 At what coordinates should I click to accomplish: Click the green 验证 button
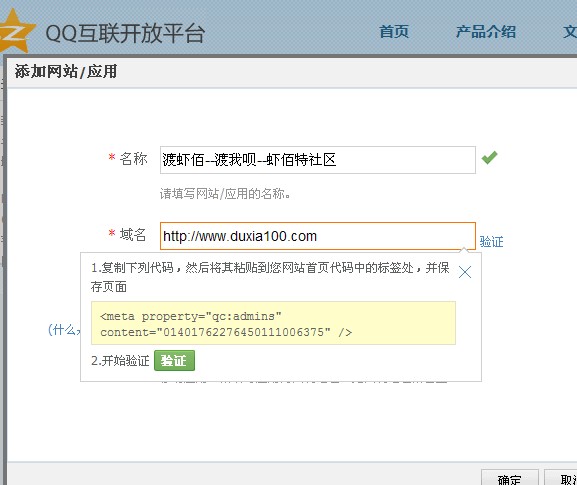[174, 361]
